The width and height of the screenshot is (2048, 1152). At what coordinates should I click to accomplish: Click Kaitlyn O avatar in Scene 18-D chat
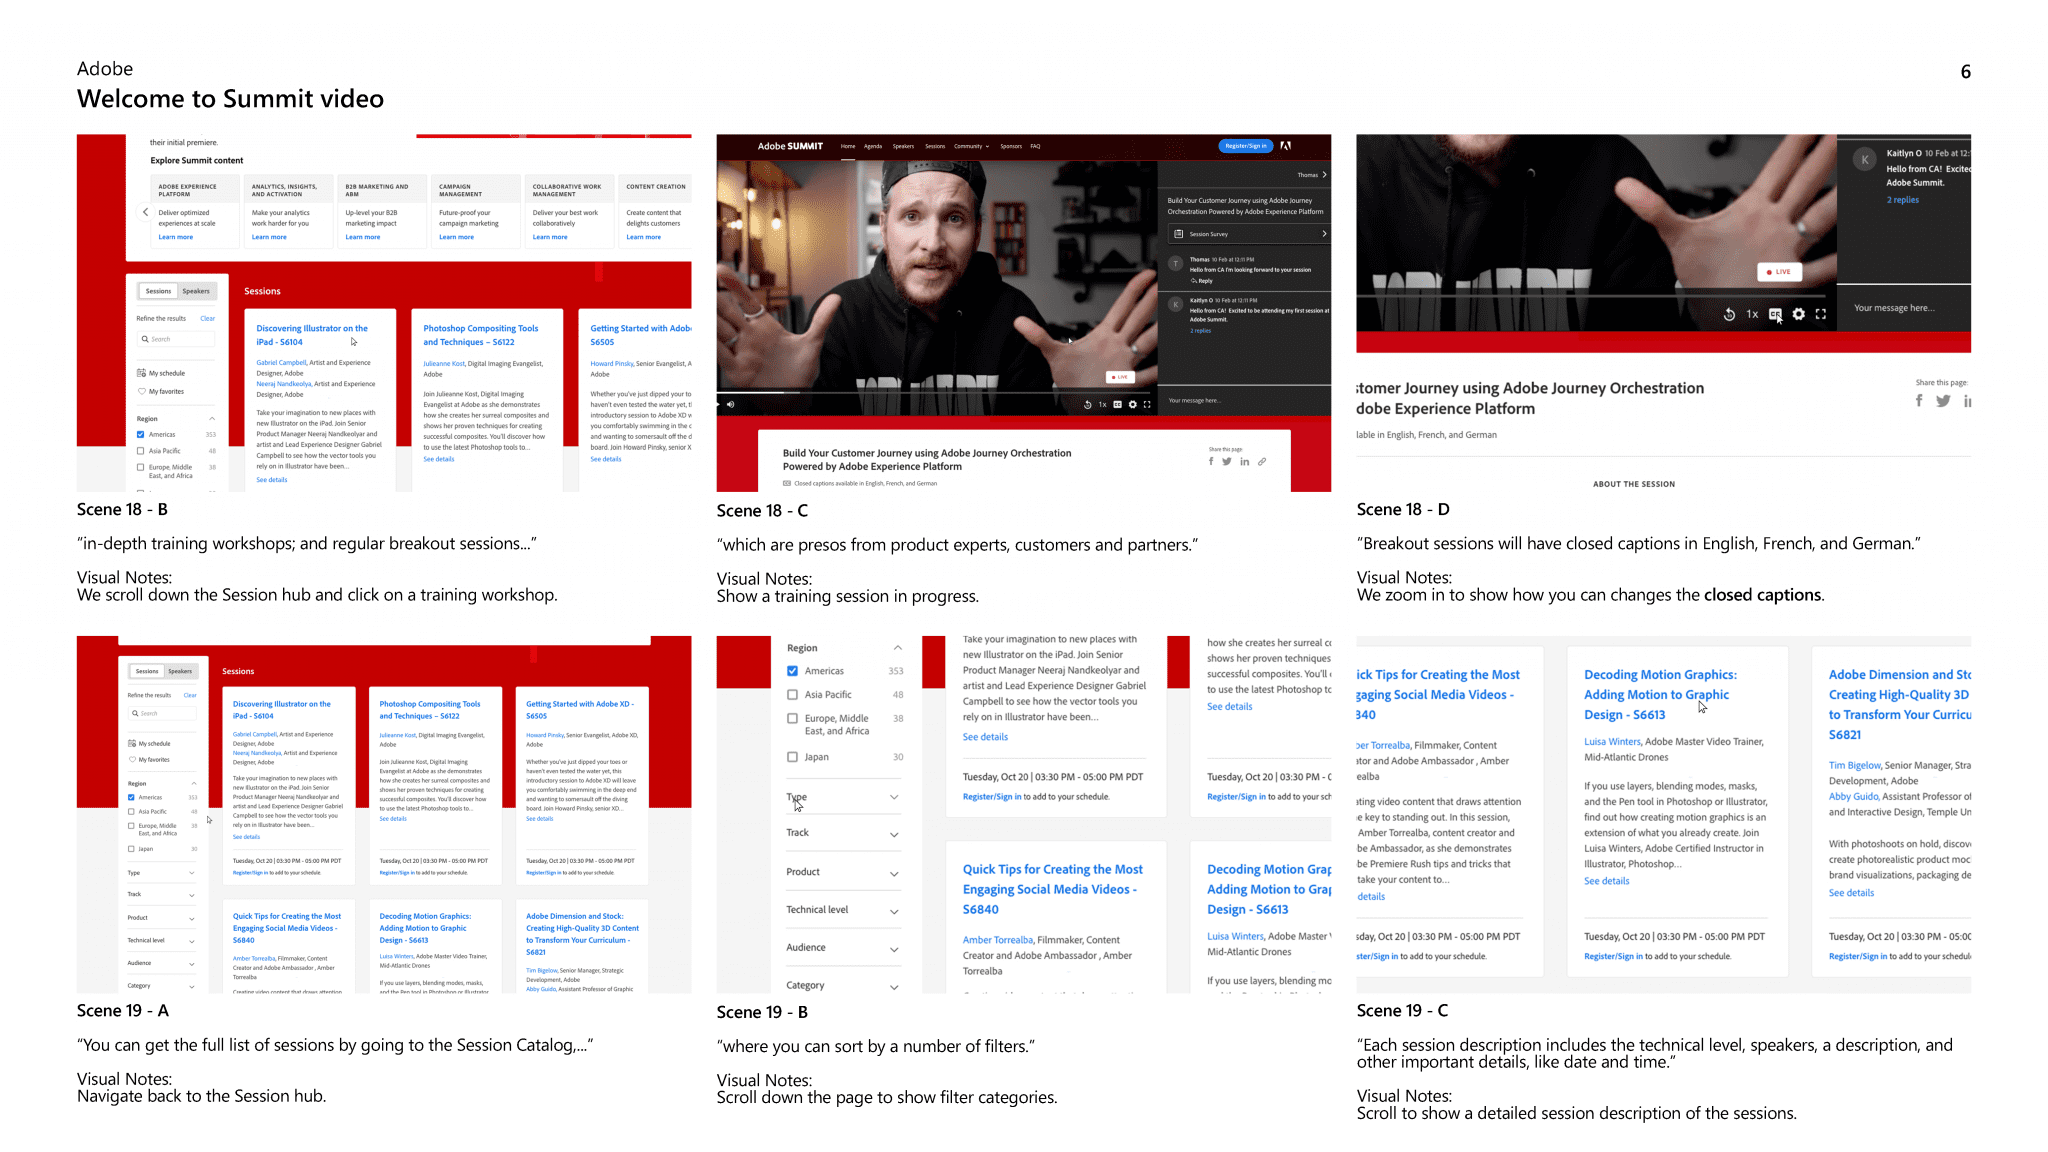(x=1864, y=159)
